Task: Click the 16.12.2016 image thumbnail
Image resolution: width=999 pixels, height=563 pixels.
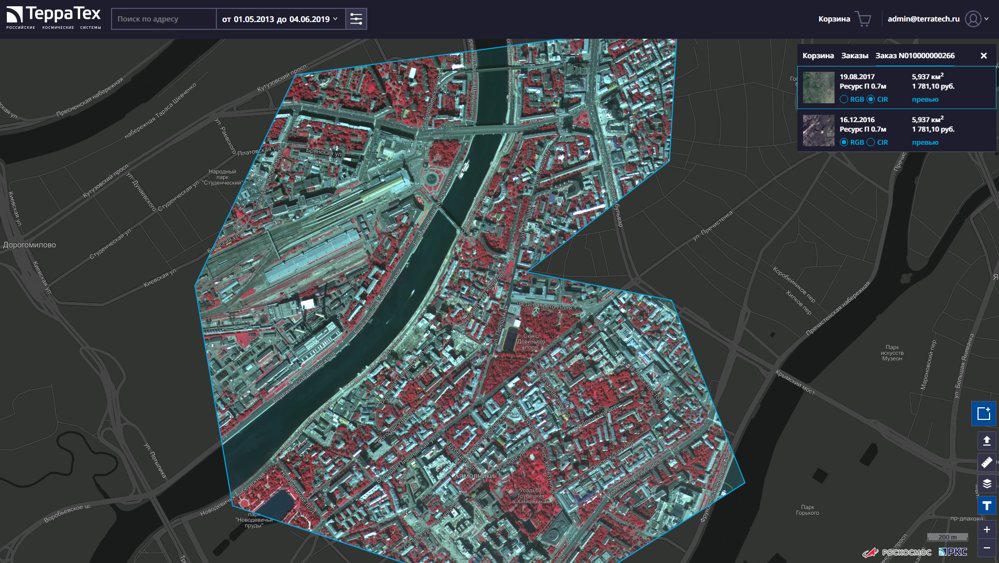Action: [818, 131]
